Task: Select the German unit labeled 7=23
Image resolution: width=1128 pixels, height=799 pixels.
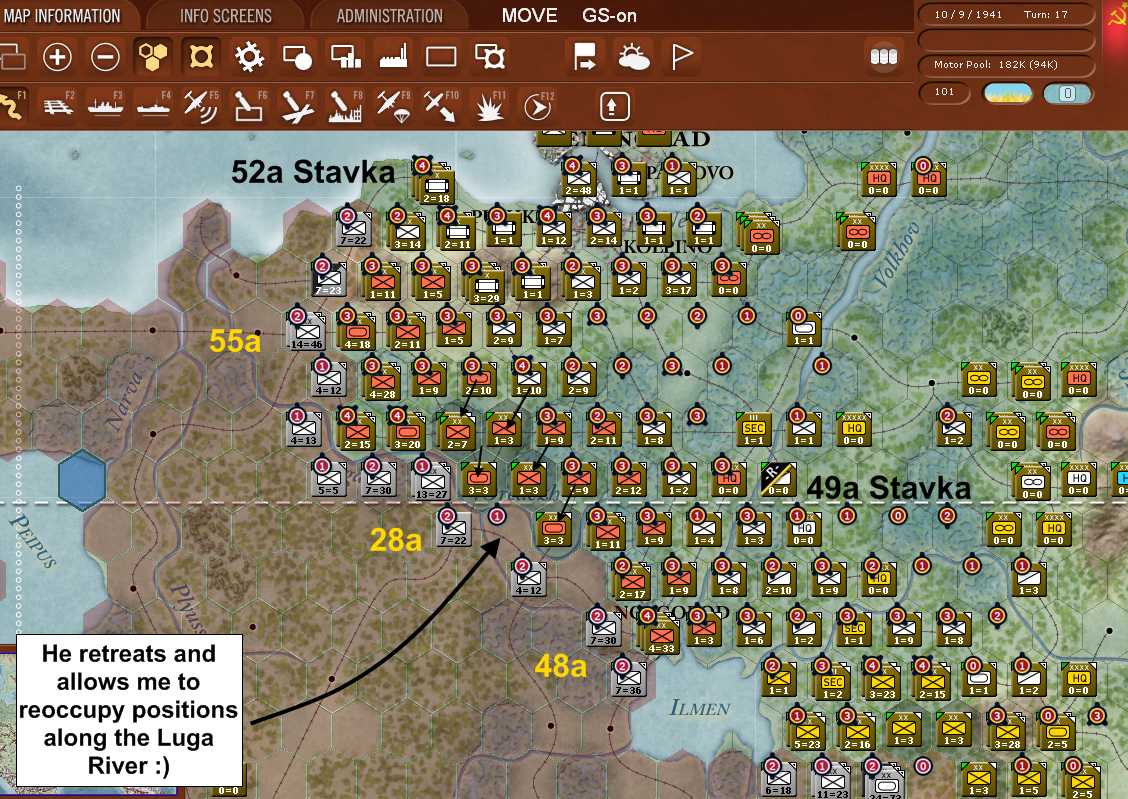Action: coord(328,280)
